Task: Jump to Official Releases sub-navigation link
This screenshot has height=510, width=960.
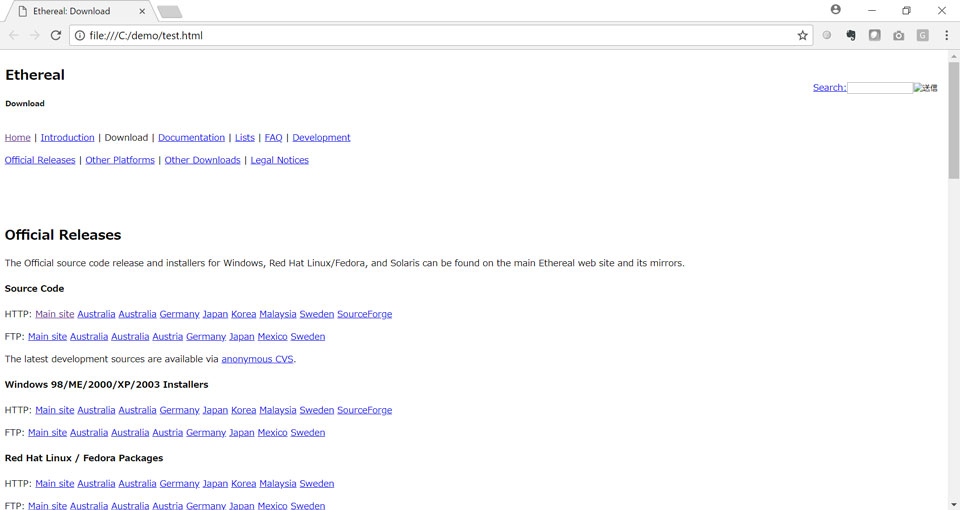Action: coord(40,160)
